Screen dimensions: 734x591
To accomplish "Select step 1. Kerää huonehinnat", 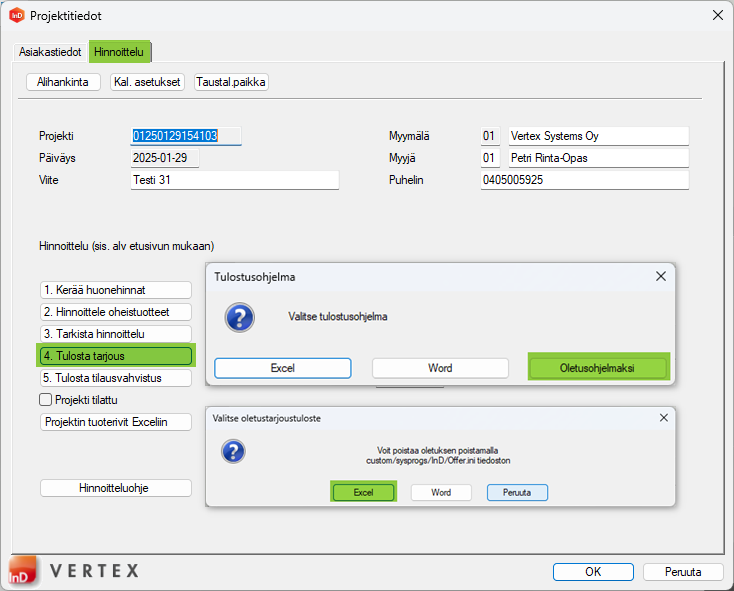I will (x=115, y=290).
